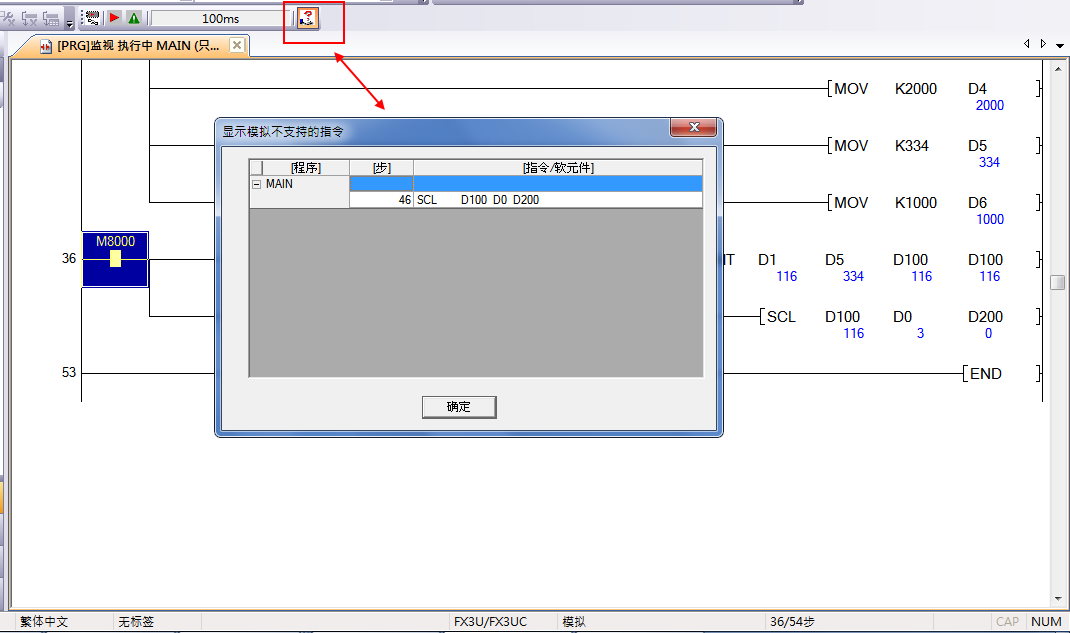Click the highlighted blue step cell

pyautogui.click(x=381, y=184)
